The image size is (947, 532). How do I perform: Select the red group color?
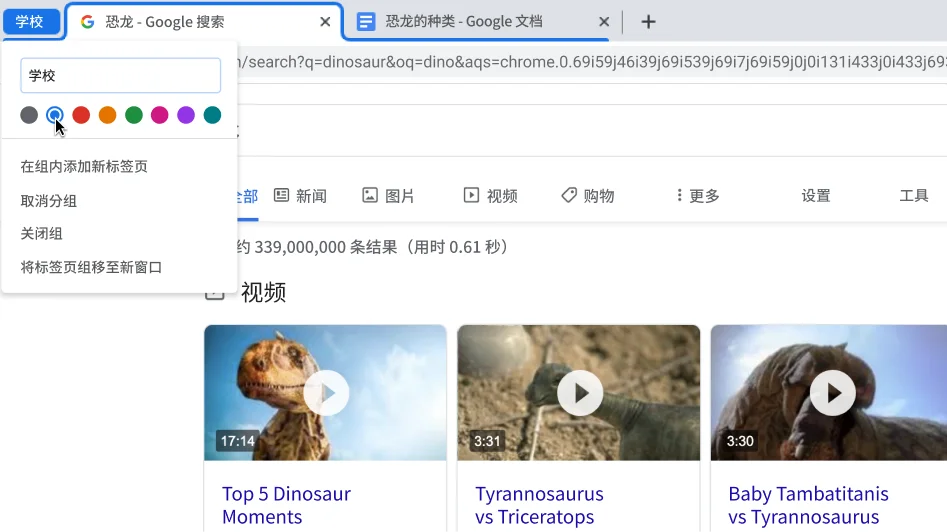coord(81,115)
